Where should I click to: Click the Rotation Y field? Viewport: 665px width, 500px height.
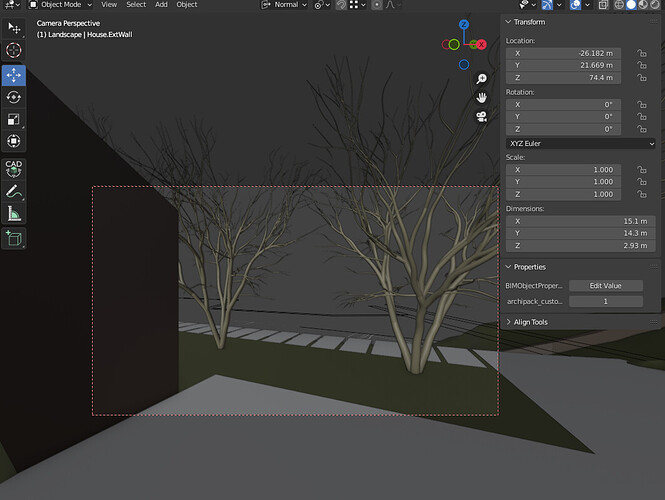coord(563,117)
